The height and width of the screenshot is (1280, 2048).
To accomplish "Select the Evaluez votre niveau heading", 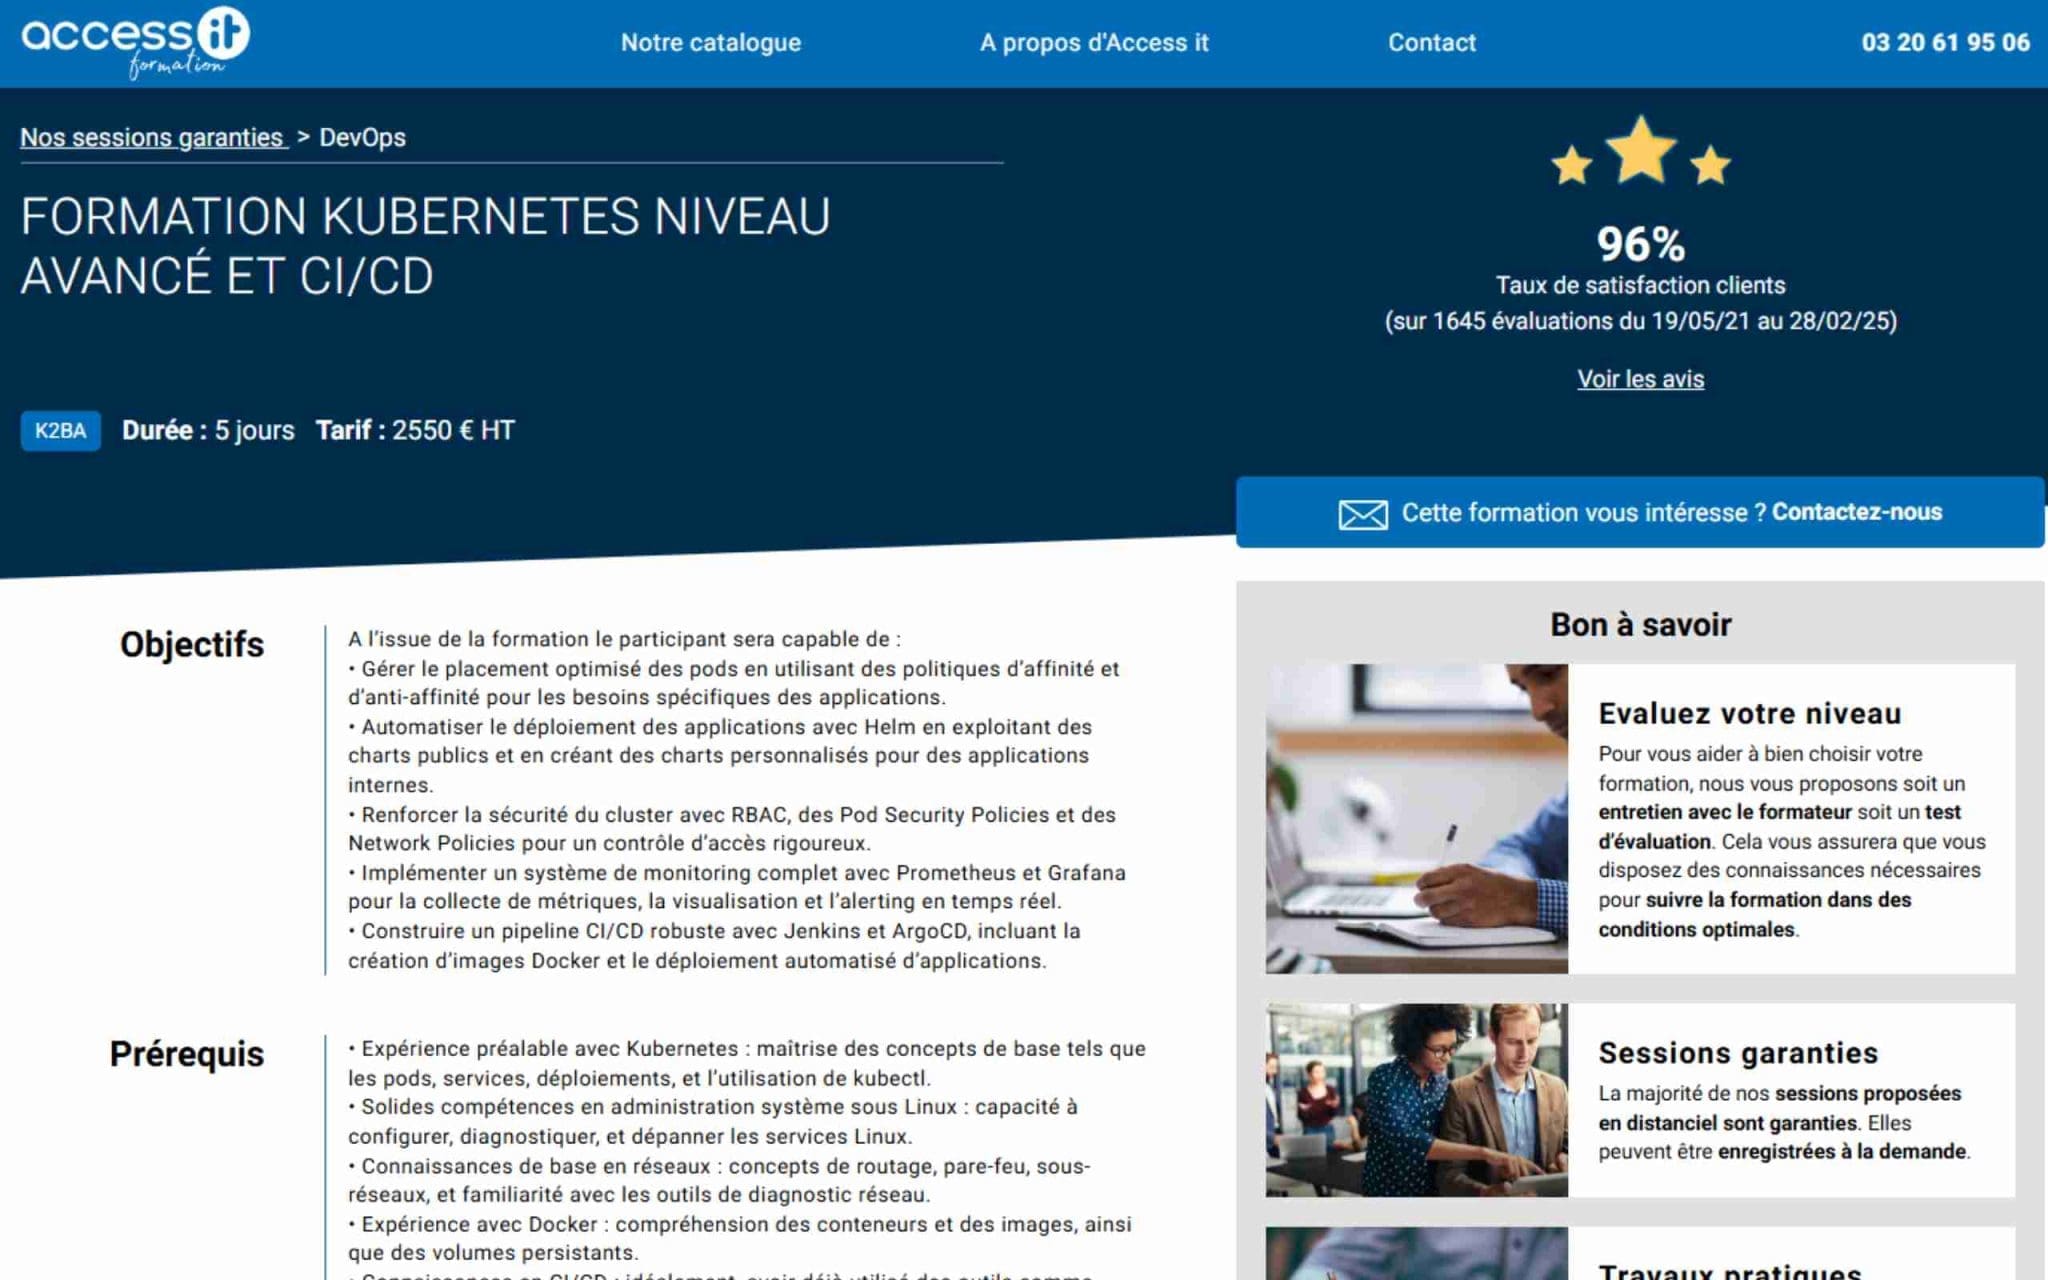I will pos(1749,713).
